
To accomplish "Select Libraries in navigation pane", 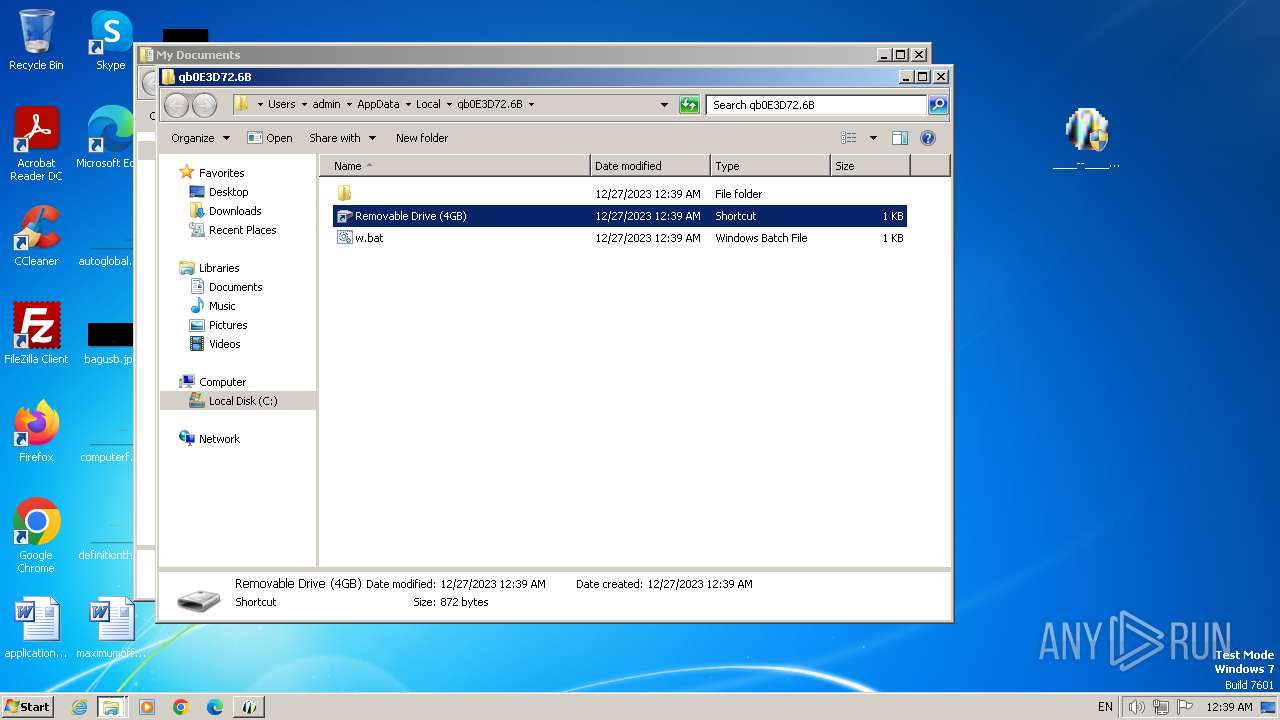I will tap(218, 268).
